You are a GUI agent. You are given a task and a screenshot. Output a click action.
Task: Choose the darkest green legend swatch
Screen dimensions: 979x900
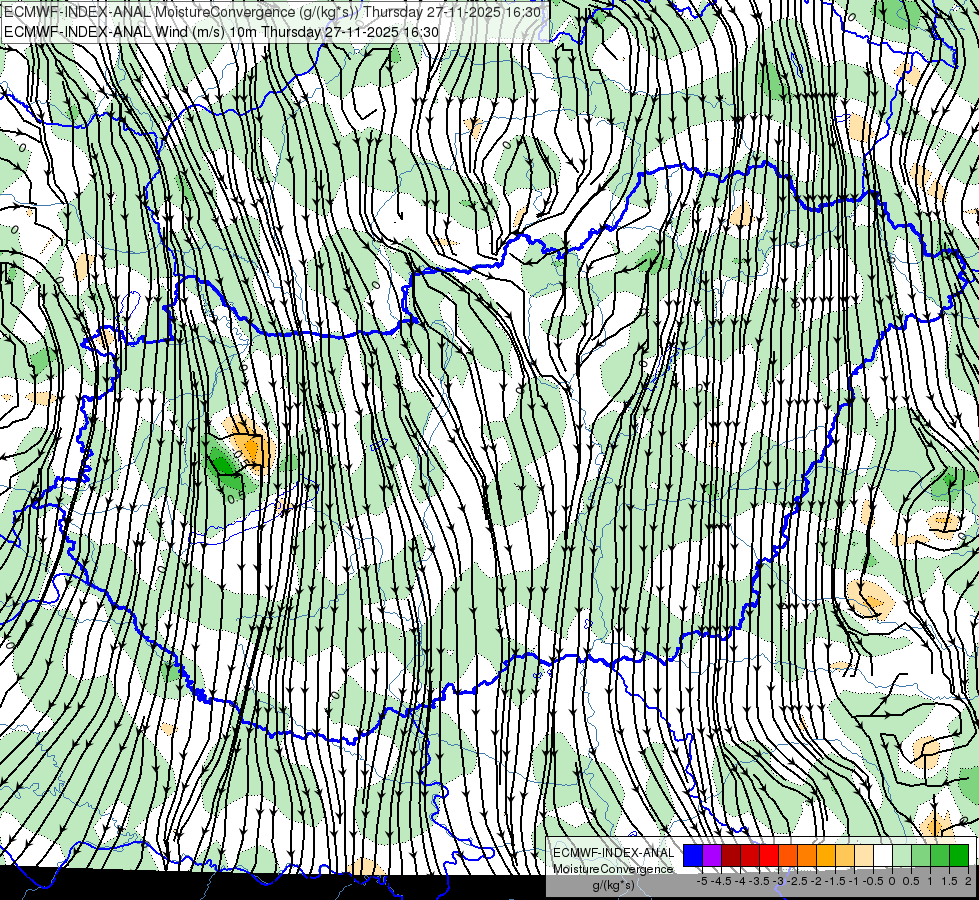click(959, 856)
